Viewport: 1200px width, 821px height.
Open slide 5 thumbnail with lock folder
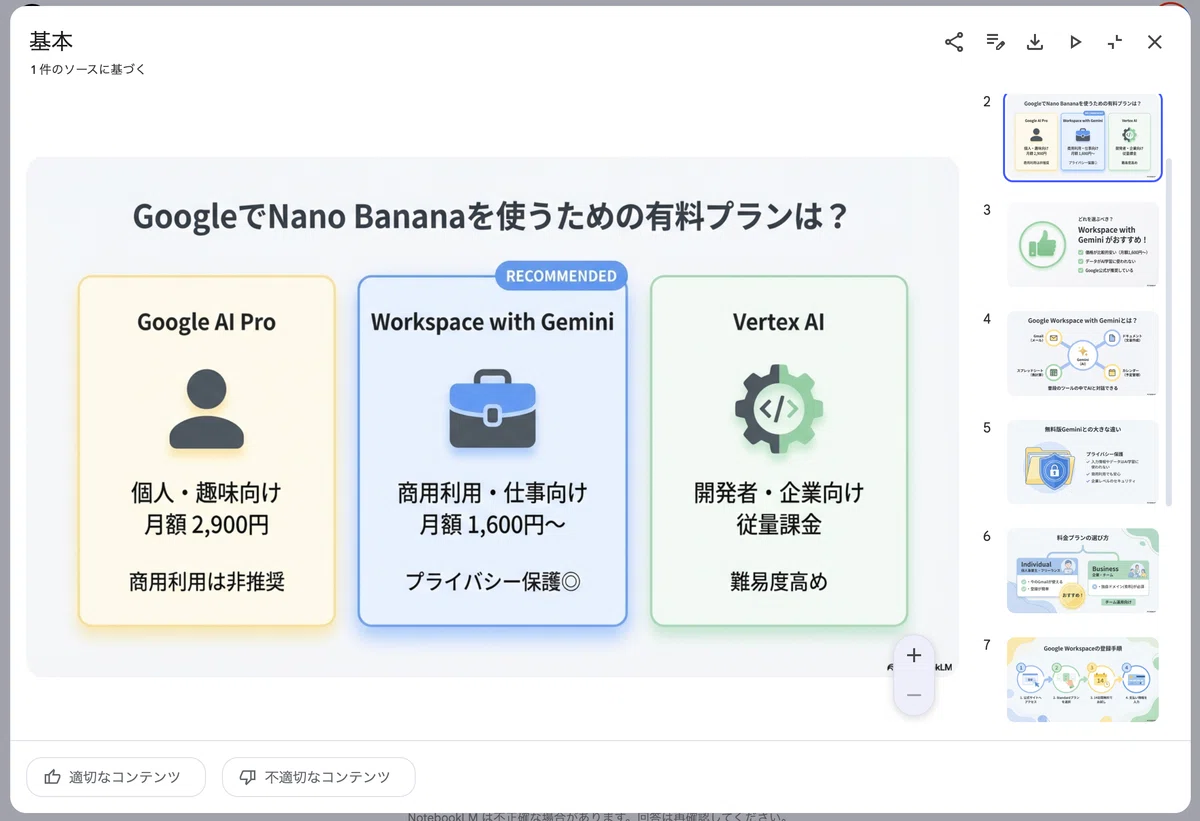coord(1083,462)
